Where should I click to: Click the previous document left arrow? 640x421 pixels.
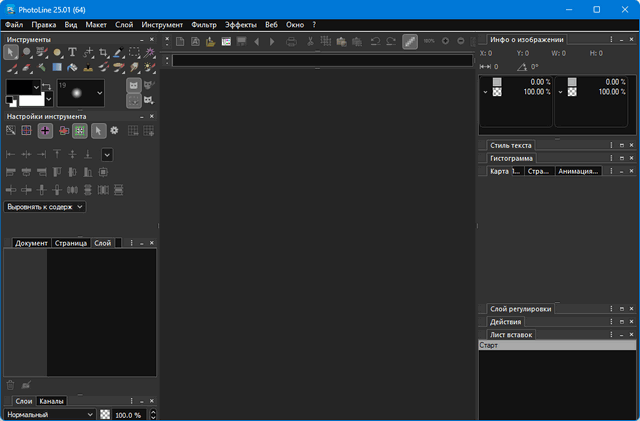pyautogui.click(x=257, y=42)
